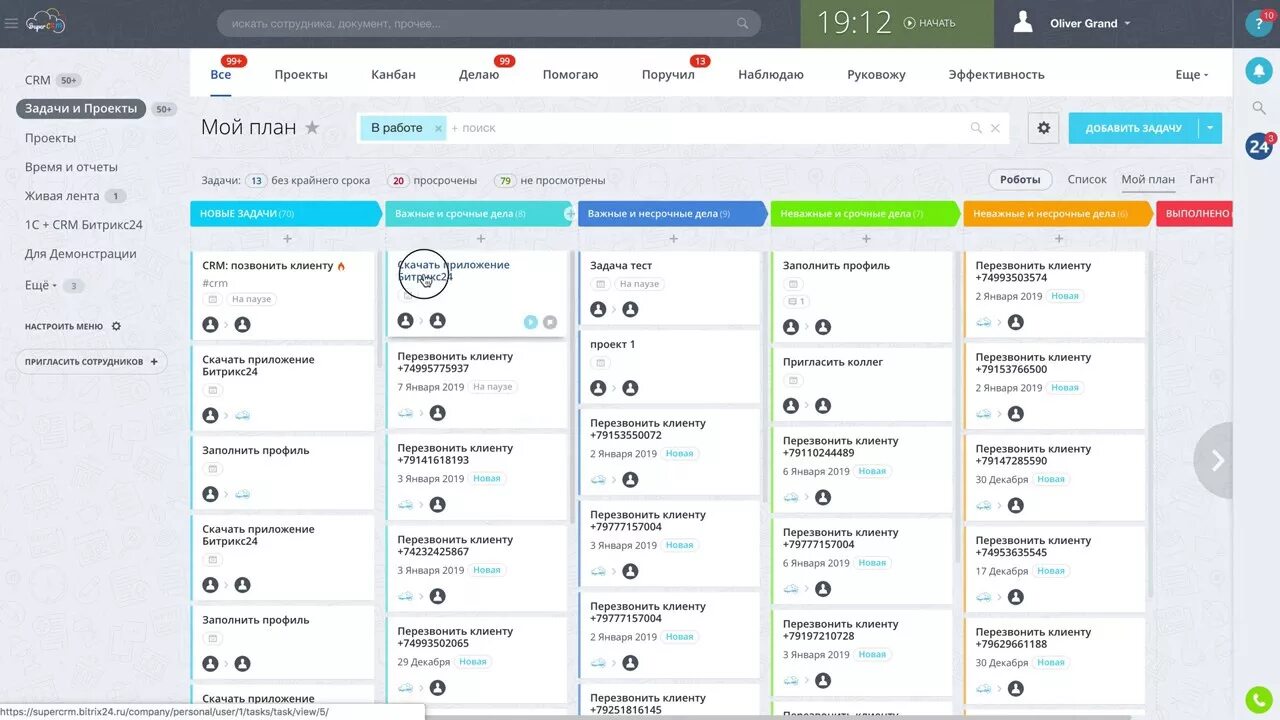Viewport: 1280px width, 720px height.
Task: Open Проекты in left sidebar
Action: click(x=50, y=138)
